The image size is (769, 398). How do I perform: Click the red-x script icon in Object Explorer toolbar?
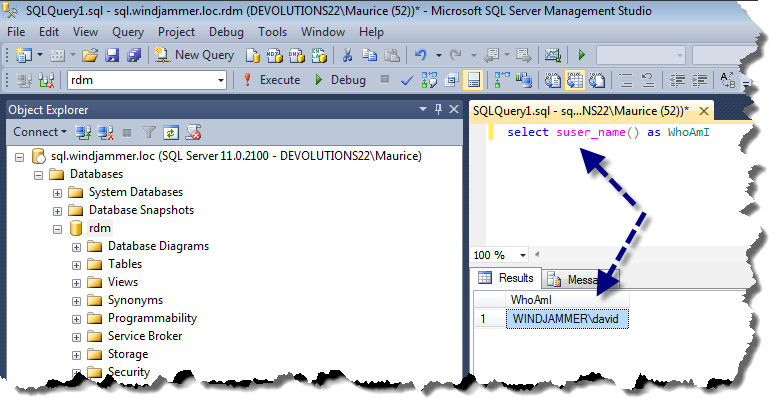click(193, 132)
